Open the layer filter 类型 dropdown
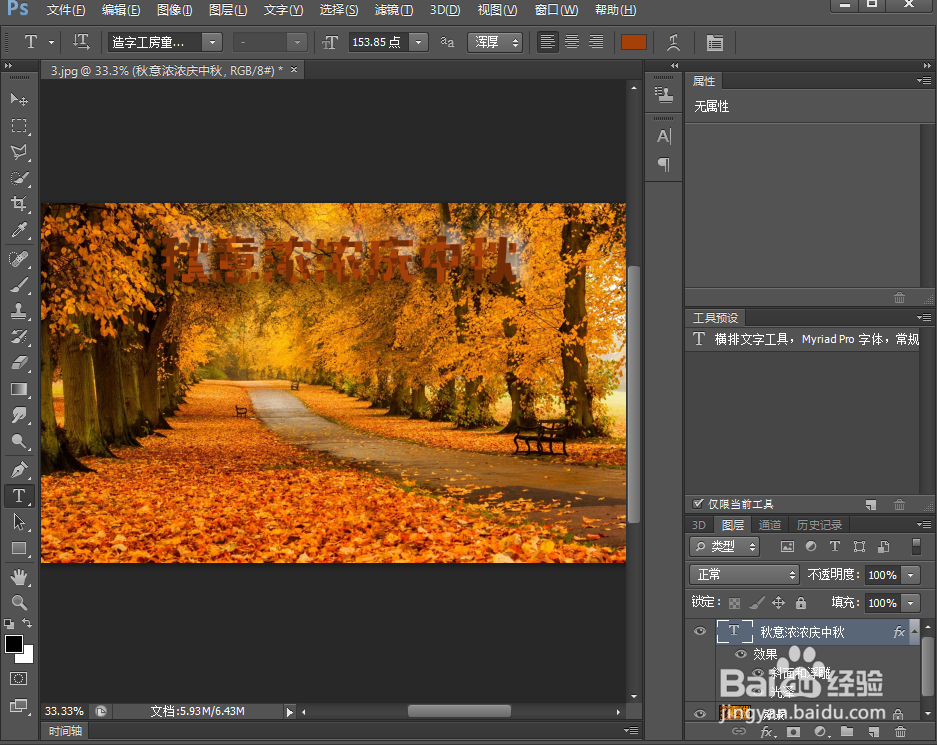This screenshot has width=937, height=745. 725,546
